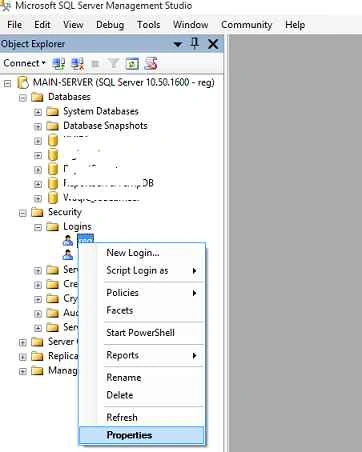Expand the Database Snapshots node
This screenshot has height=452, width=362.
(x=38, y=127)
